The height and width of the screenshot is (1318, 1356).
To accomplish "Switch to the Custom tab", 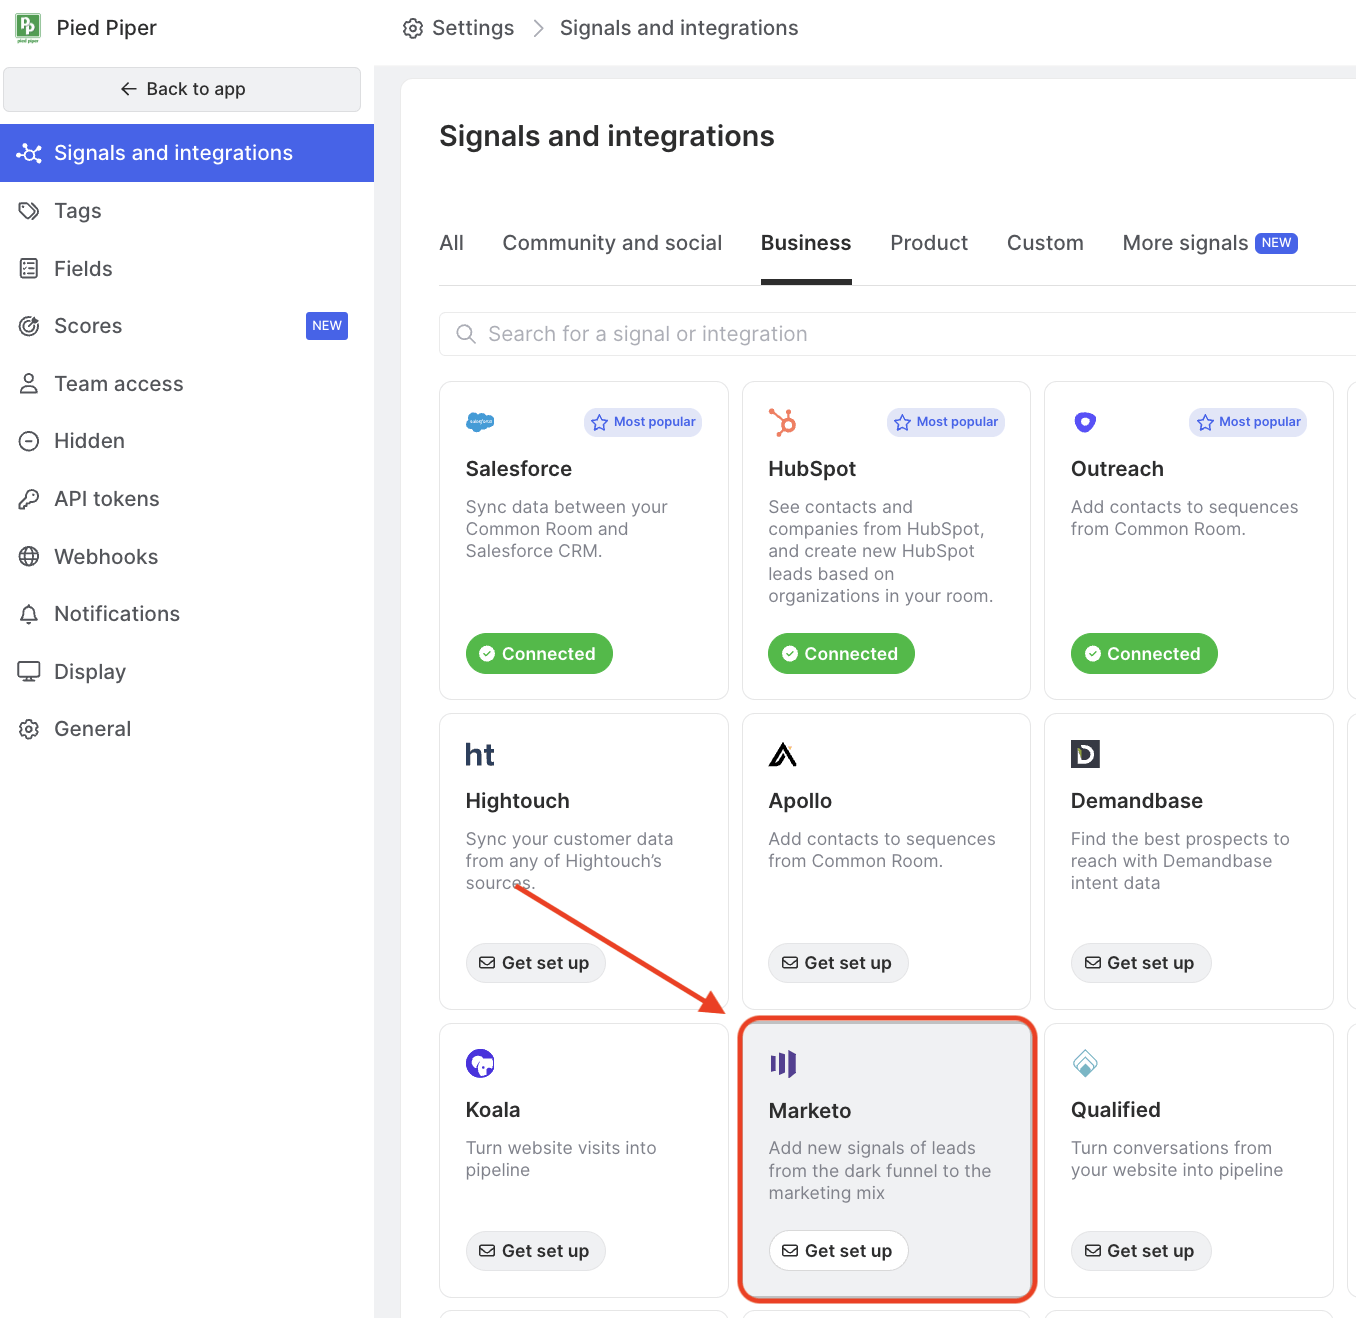I will point(1045,243).
